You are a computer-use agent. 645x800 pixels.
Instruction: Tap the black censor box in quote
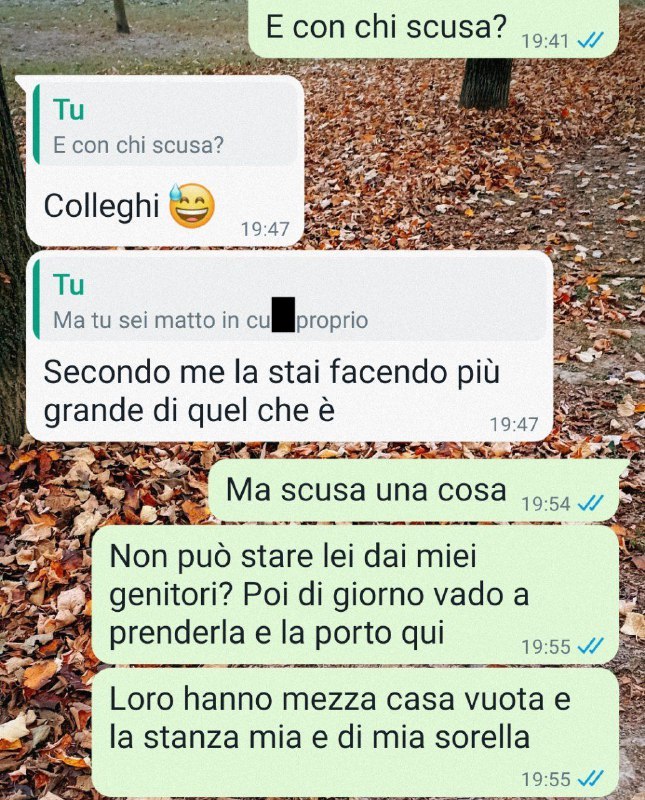(x=283, y=314)
